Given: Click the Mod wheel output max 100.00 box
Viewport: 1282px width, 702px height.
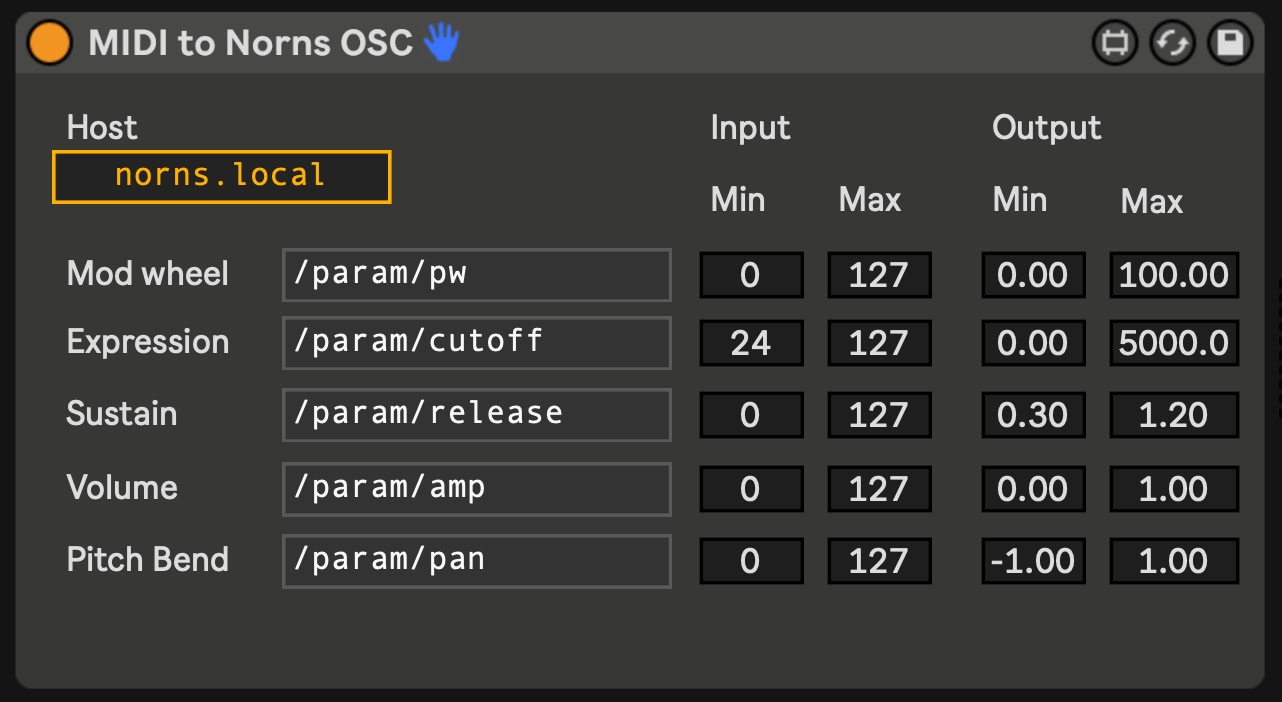Looking at the screenshot, I should click(x=1174, y=275).
